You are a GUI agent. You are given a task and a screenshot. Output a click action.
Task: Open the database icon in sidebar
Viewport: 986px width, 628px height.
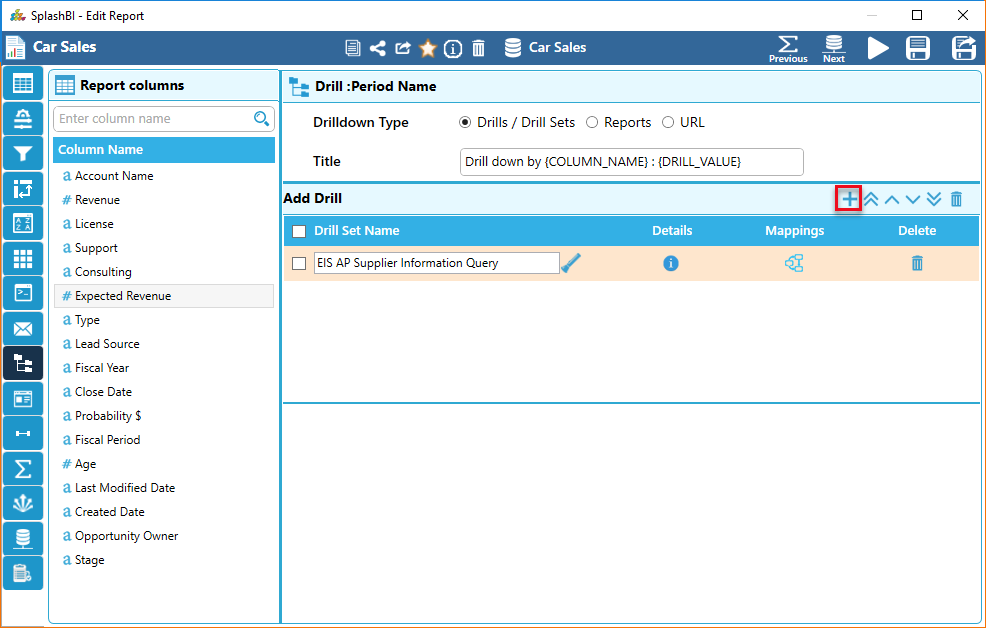(23, 538)
